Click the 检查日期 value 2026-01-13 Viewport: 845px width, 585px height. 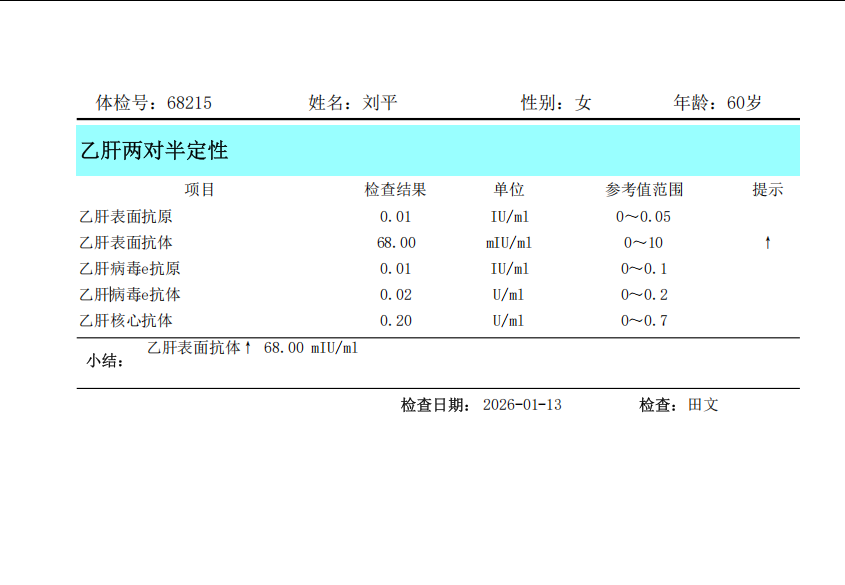coord(522,405)
